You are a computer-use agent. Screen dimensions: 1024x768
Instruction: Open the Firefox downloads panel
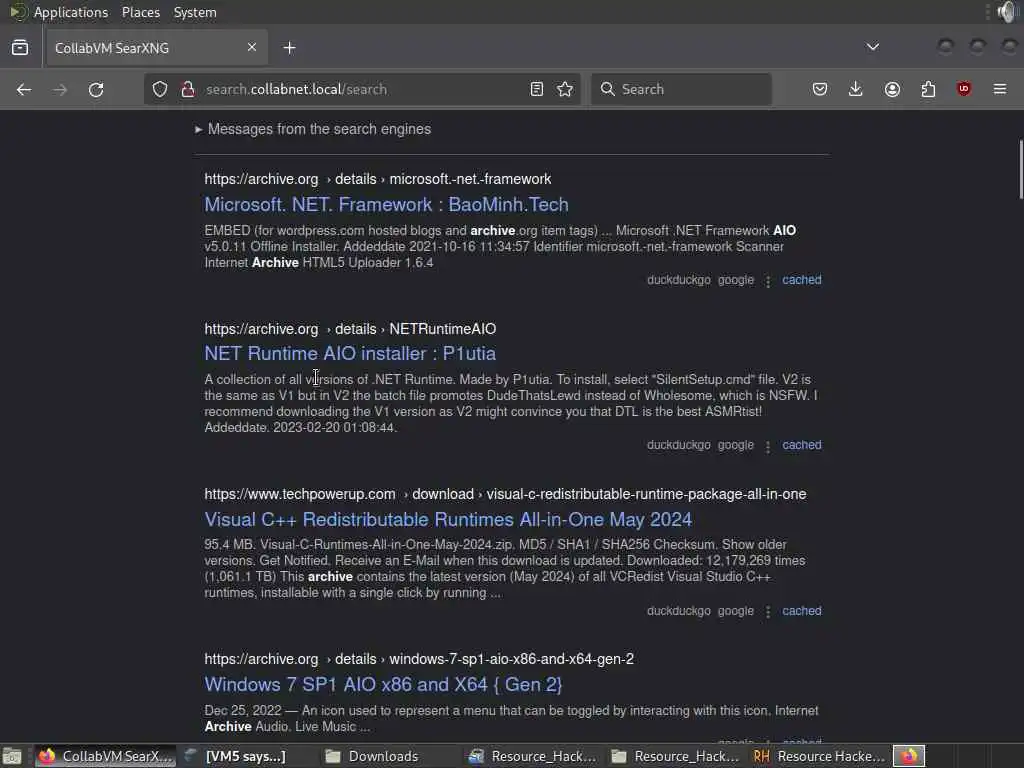point(856,89)
